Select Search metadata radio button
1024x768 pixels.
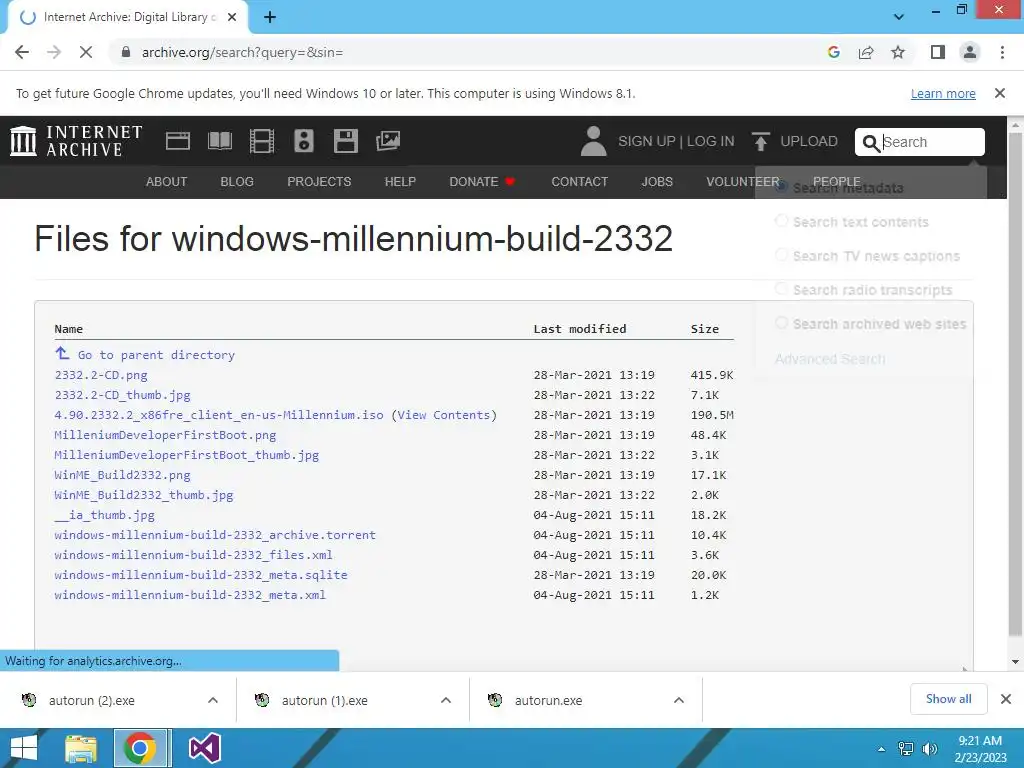[782, 187]
